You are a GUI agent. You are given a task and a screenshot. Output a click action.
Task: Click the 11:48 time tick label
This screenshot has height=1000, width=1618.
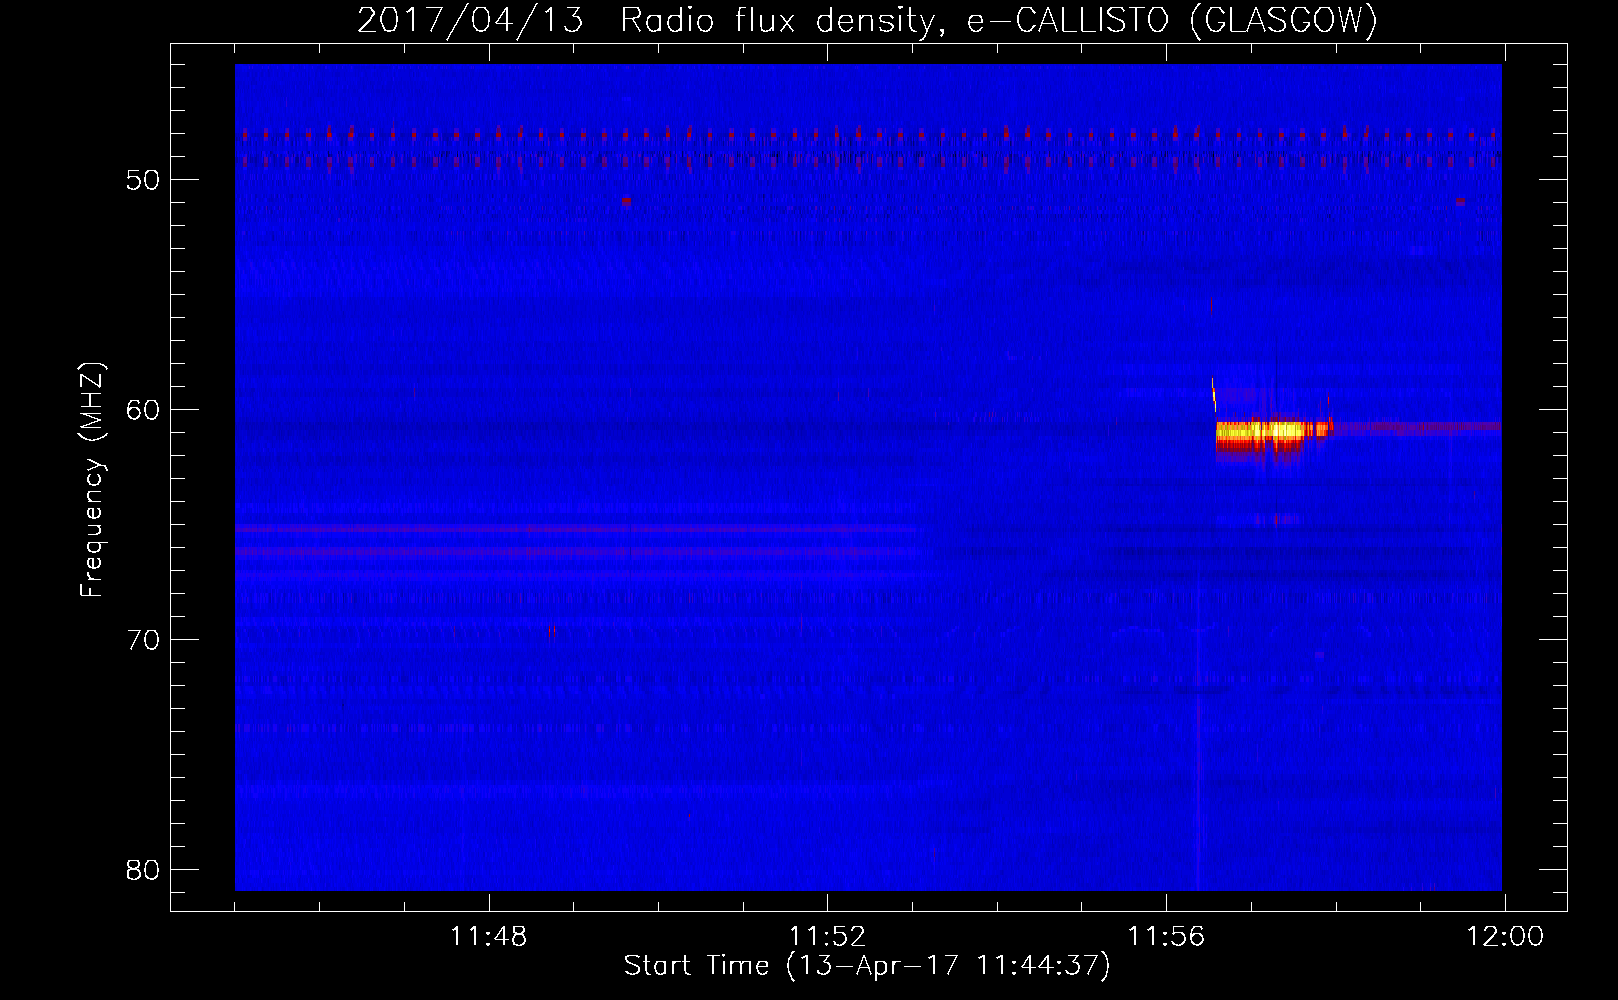(488, 937)
